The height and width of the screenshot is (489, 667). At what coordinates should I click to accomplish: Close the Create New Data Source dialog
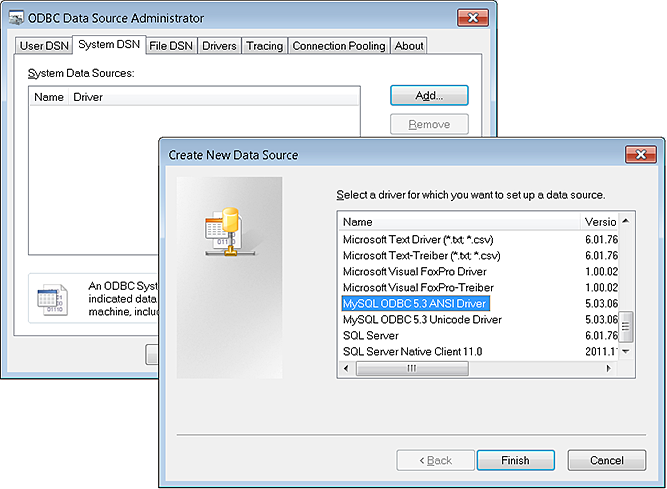[x=639, y=155]
